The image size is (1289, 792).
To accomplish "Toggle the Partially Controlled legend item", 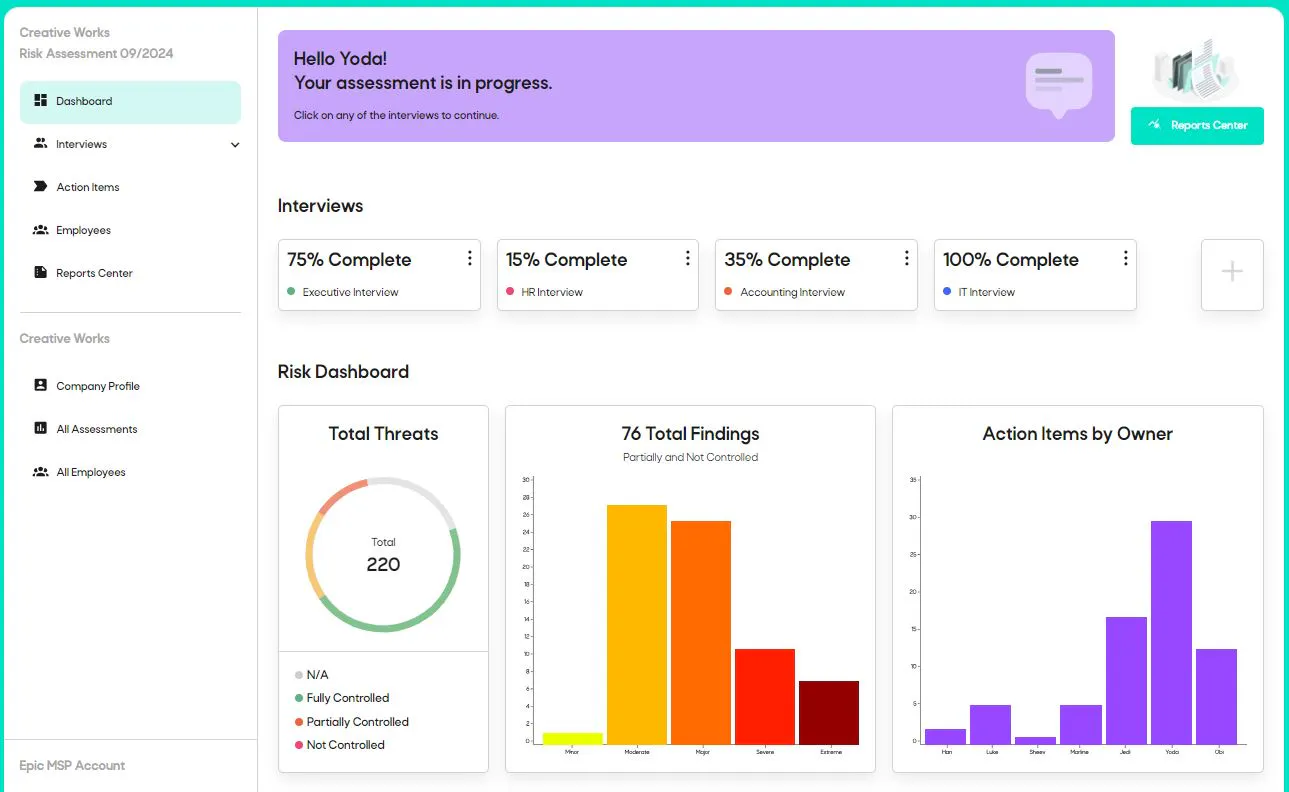I will (352, 722).
